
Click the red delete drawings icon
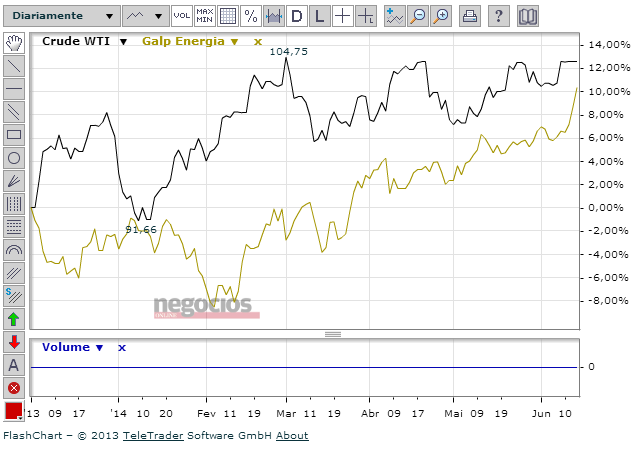[x=14, y=388]
